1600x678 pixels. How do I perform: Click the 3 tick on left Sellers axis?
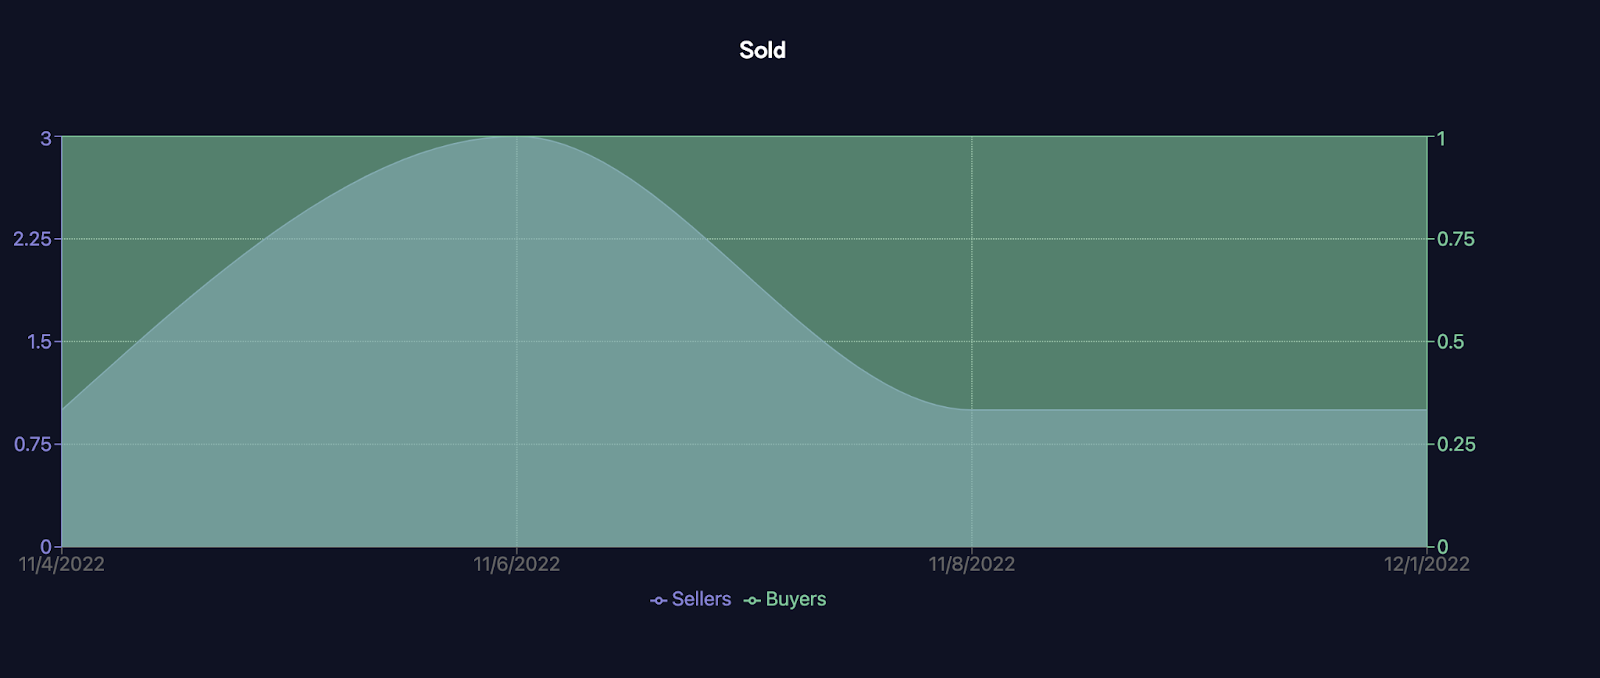click(45, 138)
